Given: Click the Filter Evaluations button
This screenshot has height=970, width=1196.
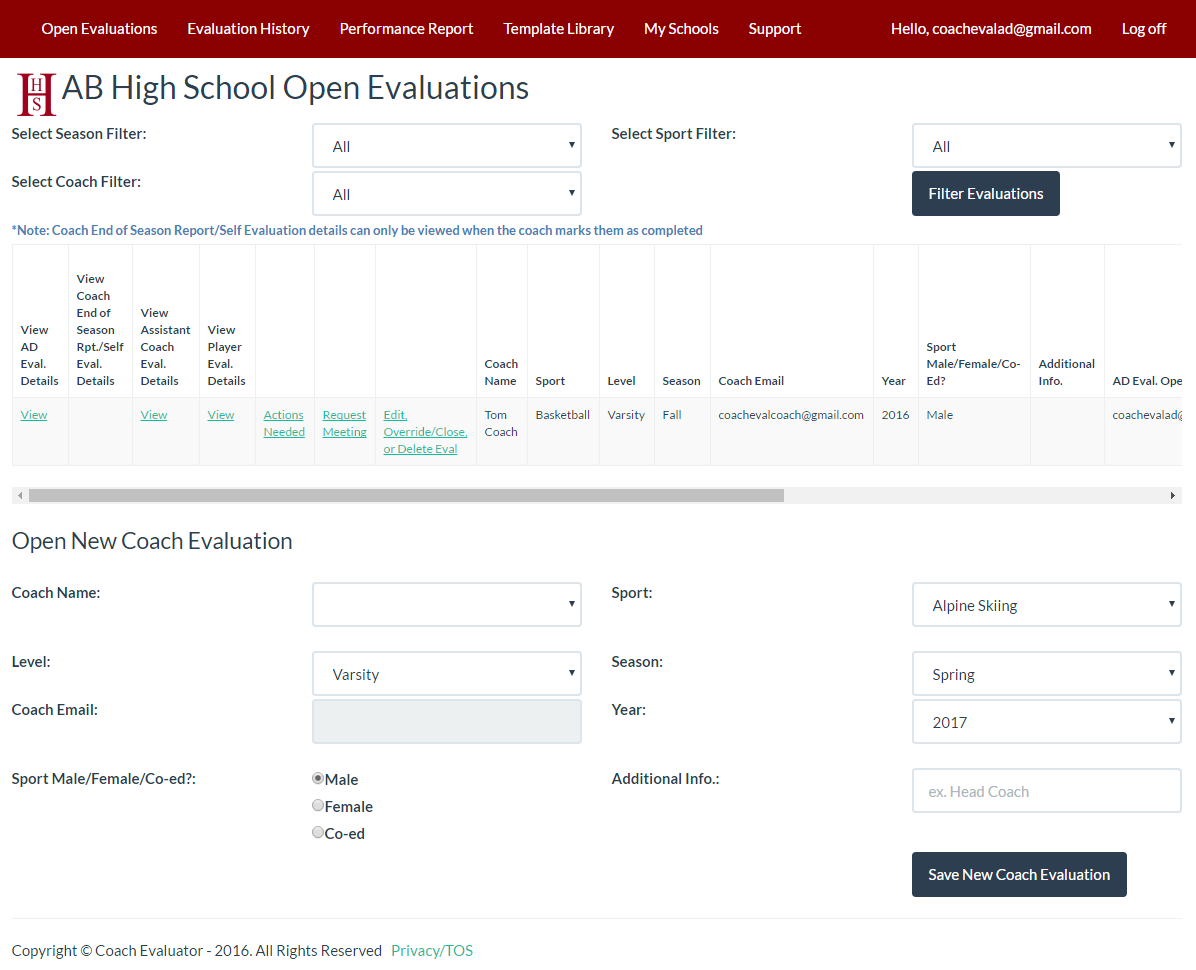Looking at the screenshot, I should 985,194.
